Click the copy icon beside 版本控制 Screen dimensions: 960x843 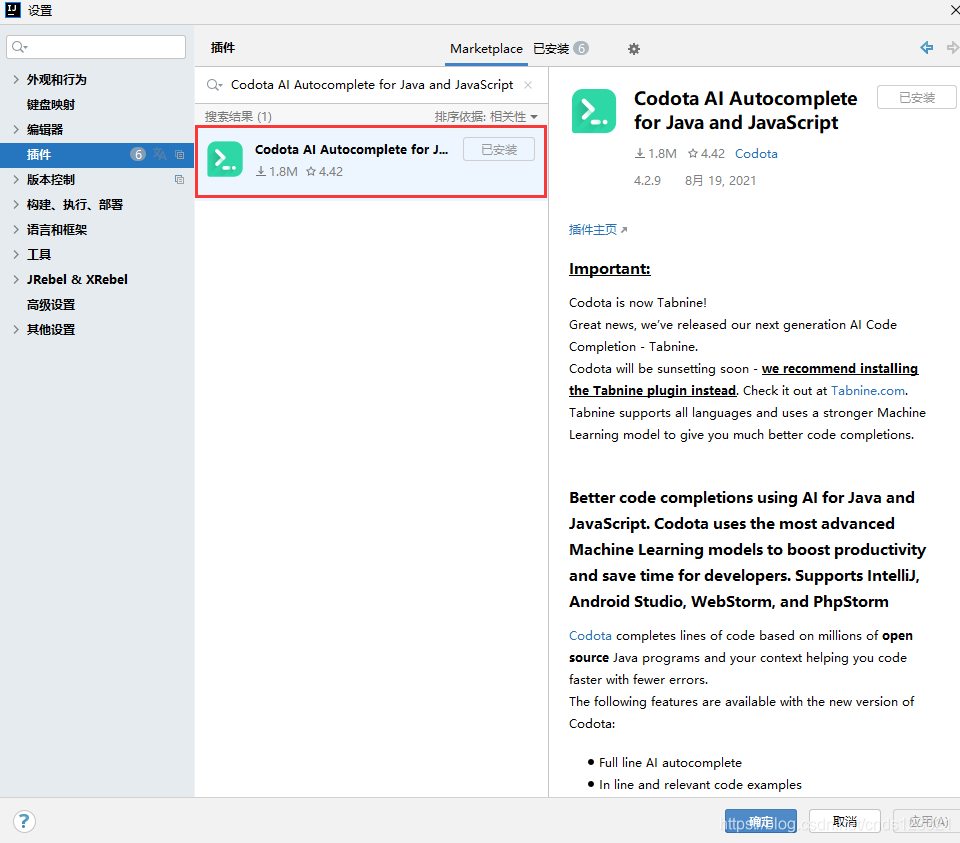(x=179, y=179)
